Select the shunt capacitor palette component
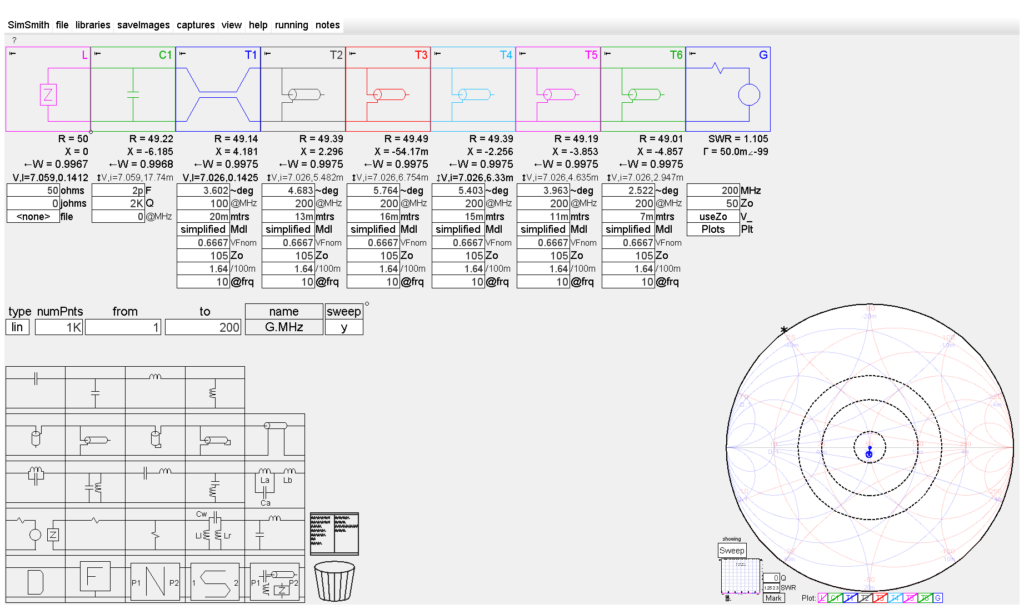This screenshot has width=1024, height=609. point(95,388)
